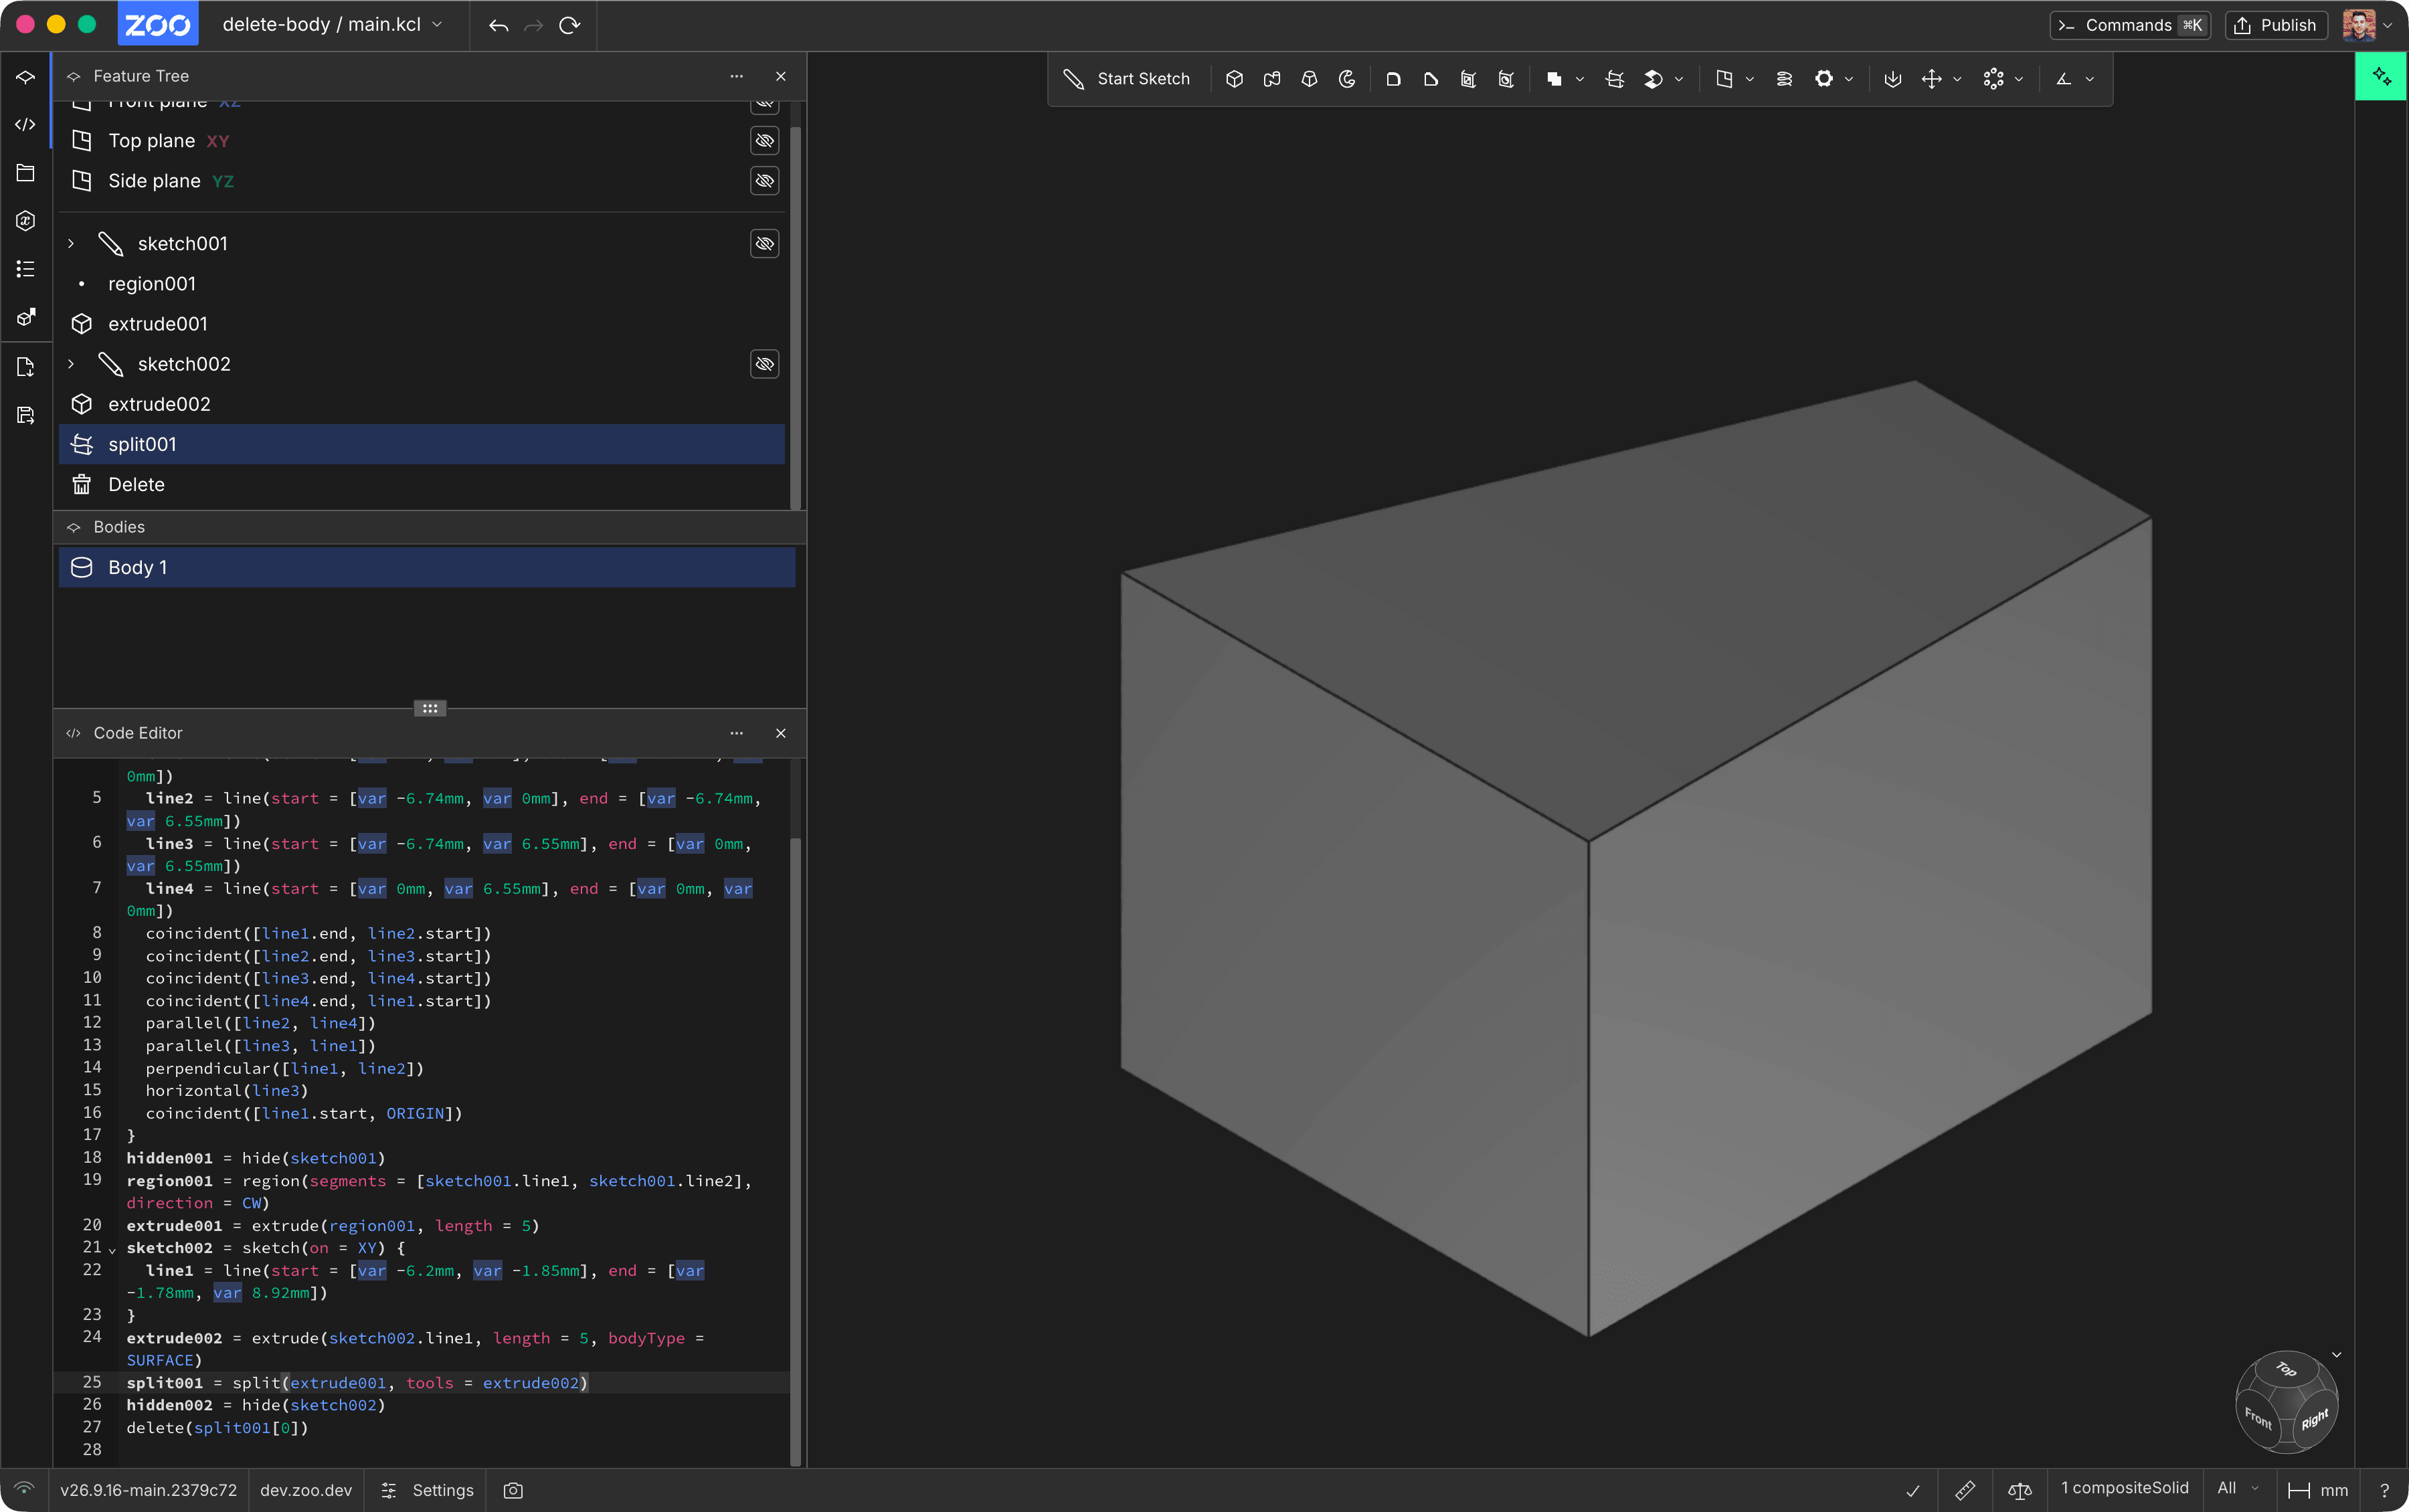Select the circular Pattern tool icon

[1993, 79]
